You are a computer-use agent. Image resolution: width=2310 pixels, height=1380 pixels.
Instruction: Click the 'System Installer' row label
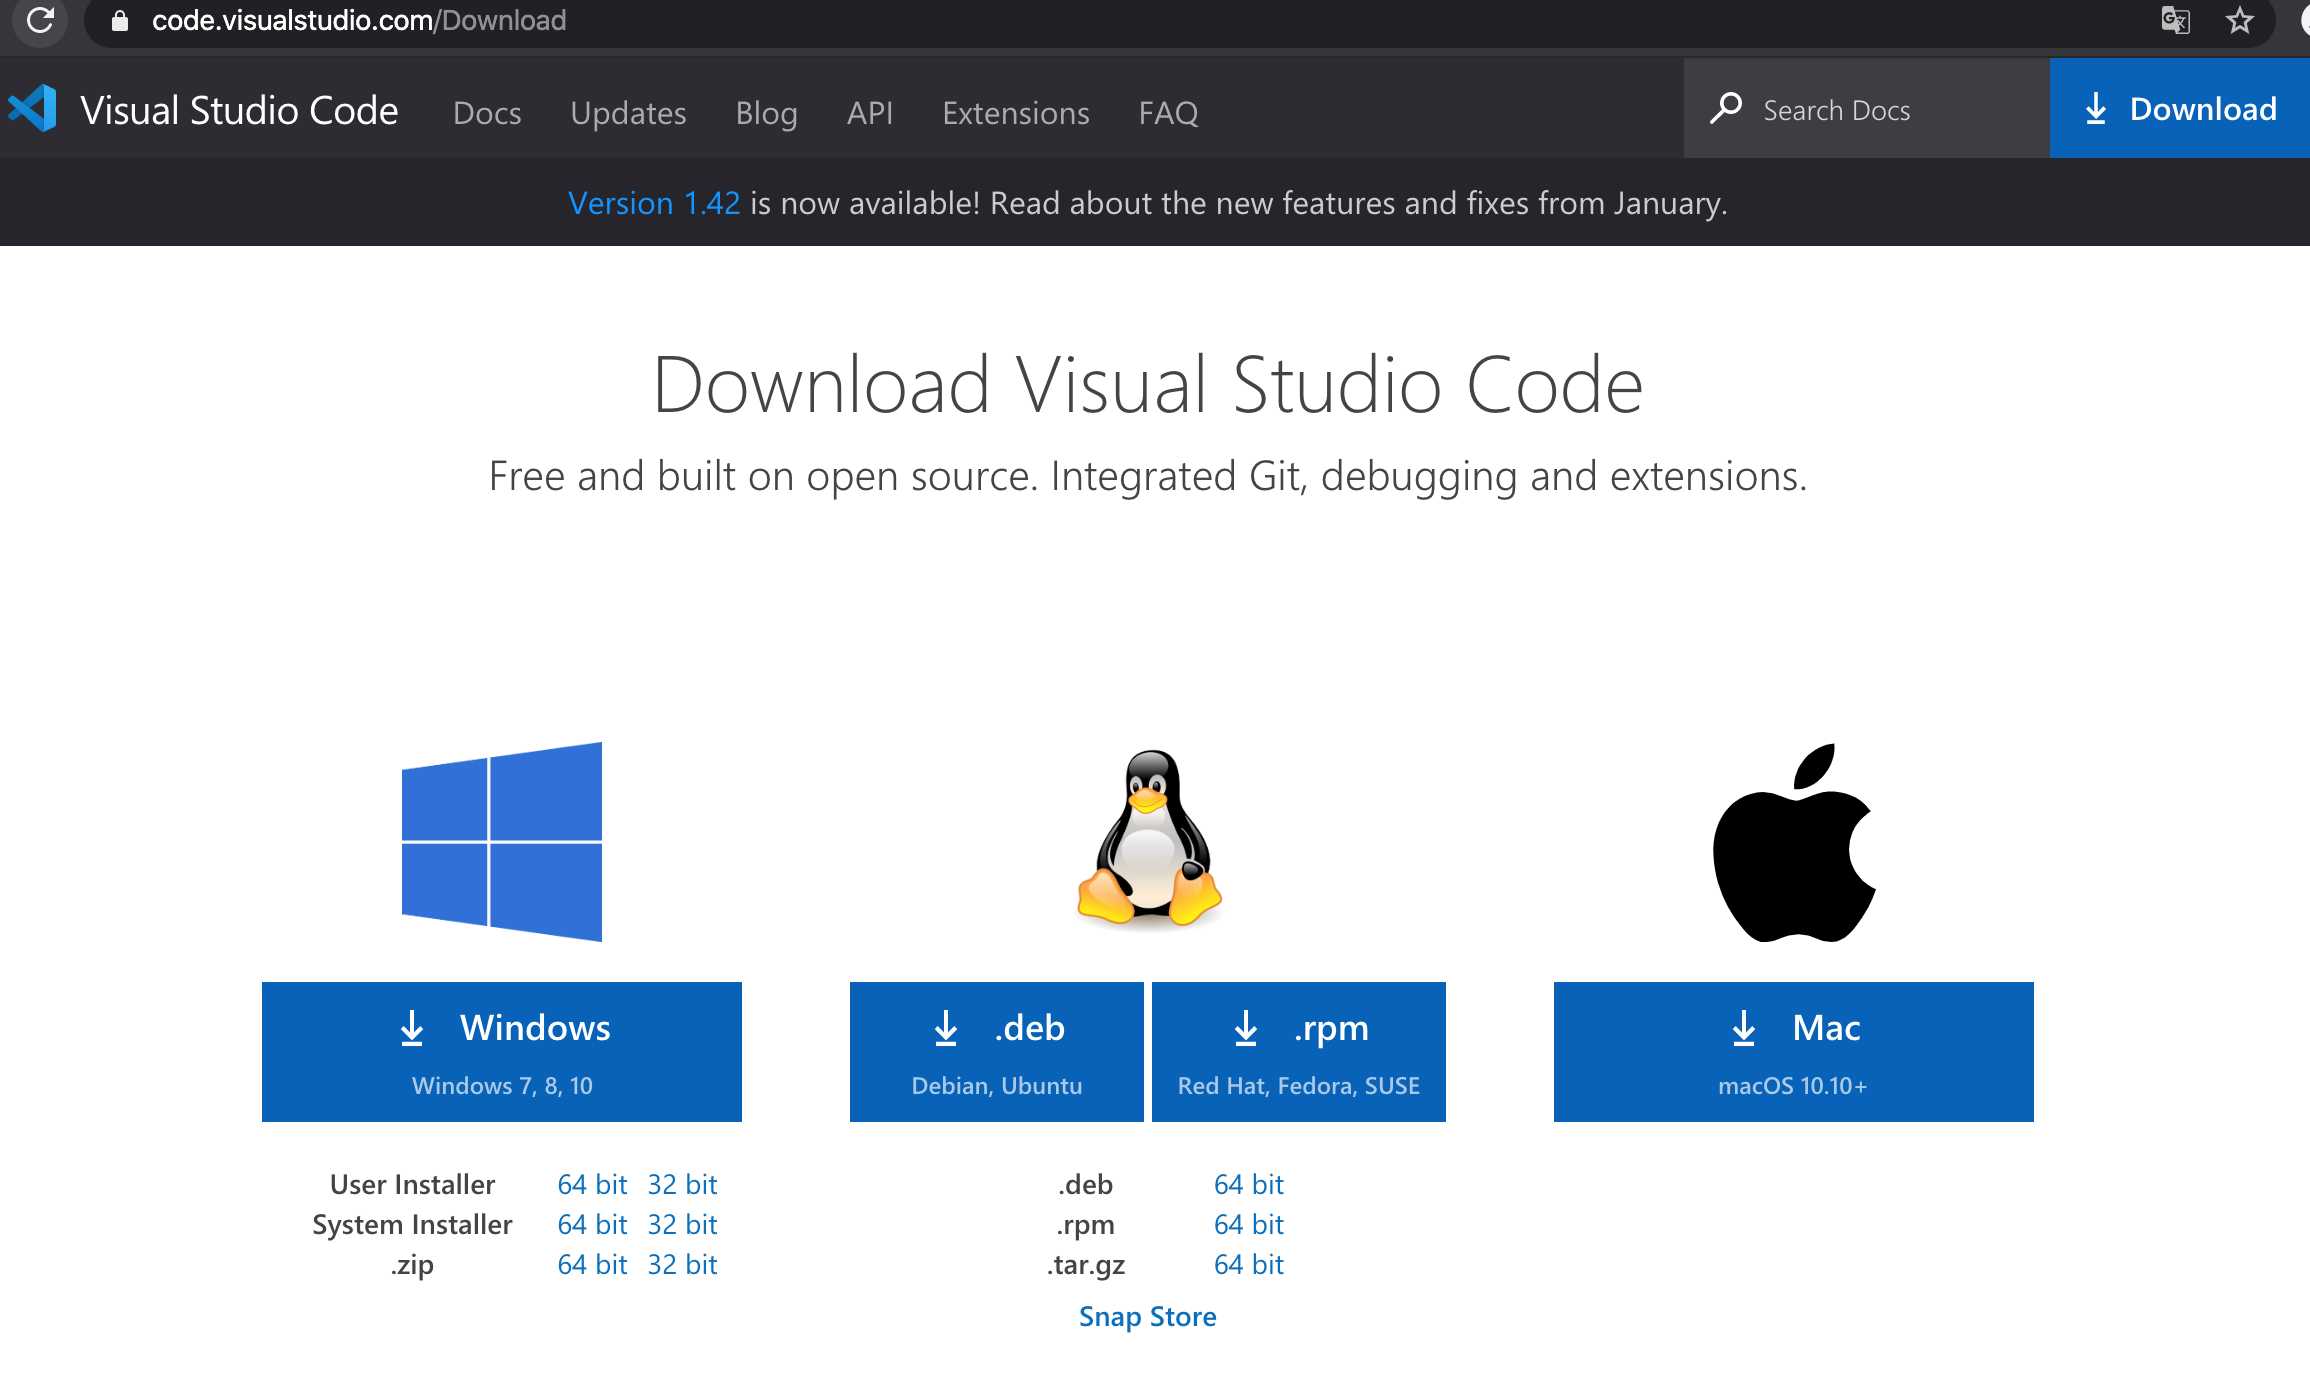pyautogui.click(x=412, y=1224)
